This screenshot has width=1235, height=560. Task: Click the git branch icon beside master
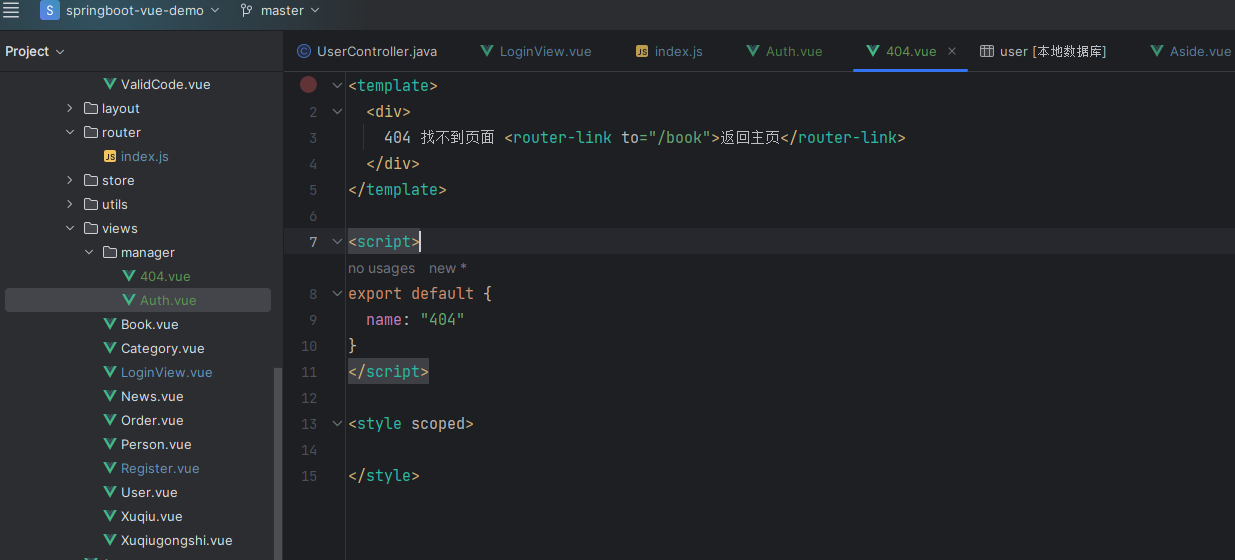click(x=246, y=10)
